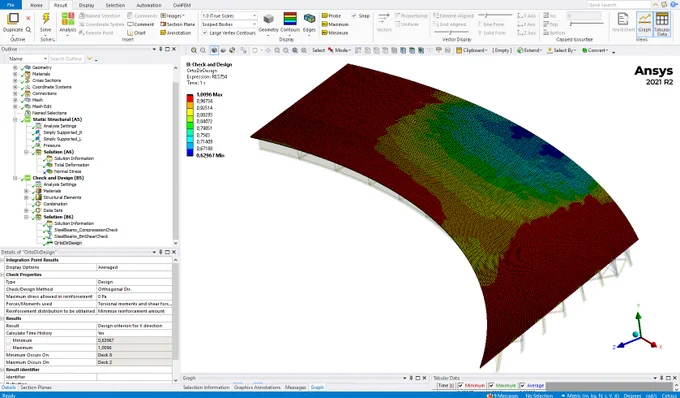
Task: Open the Section Planes bottom tab
Action: pos(36,387)
